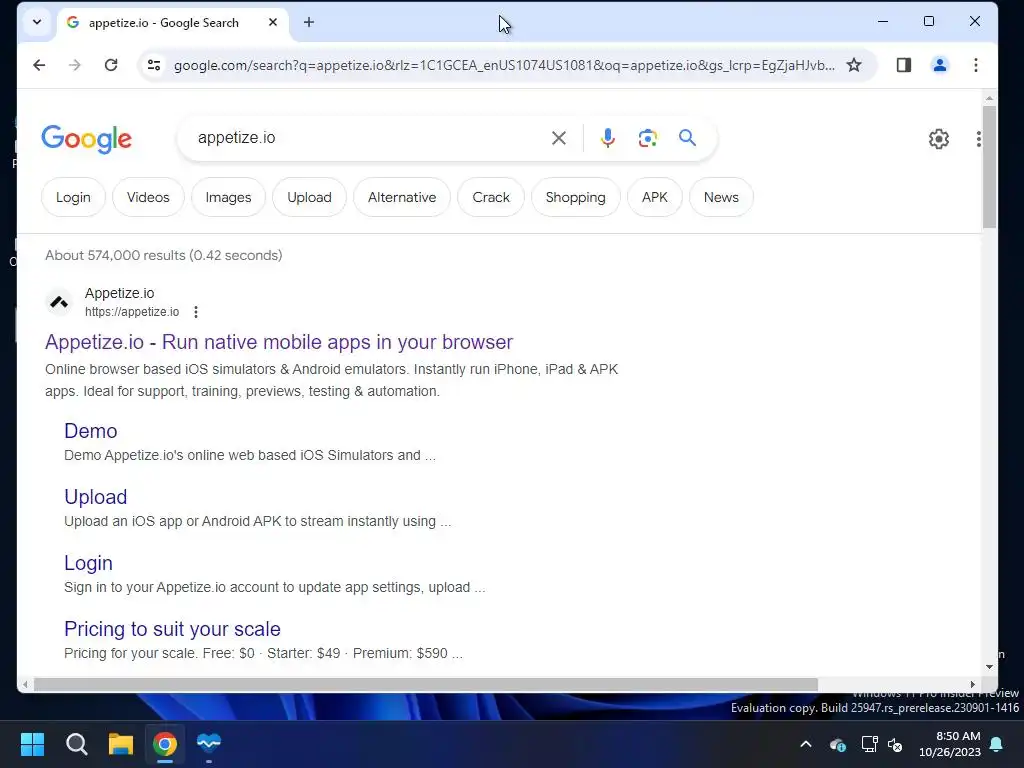This screenshot has height=768, width=1024.
Task: Switch to the Images filter
Action: tap(229, 197)
